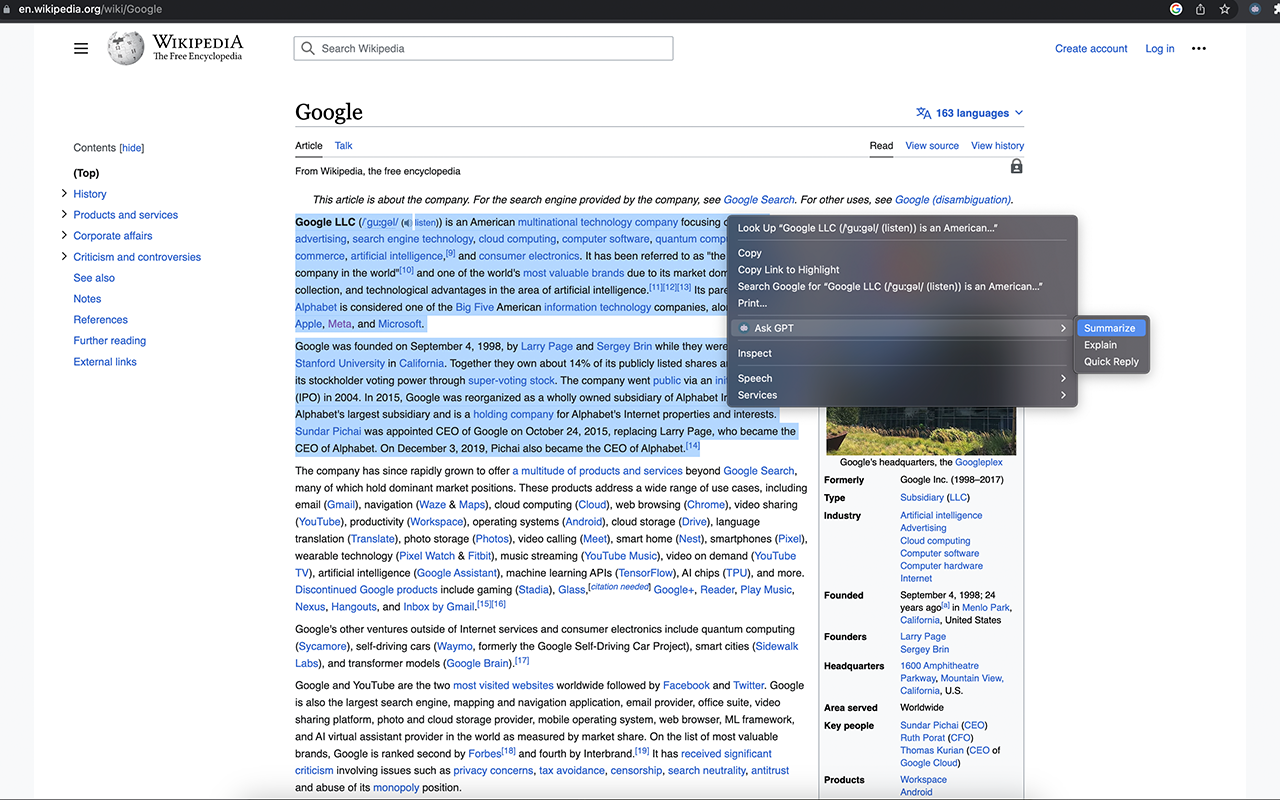Focus the Search Wikipedia input field
Viewport: 1280px width, 800px height.
pyautogui.click(x=483, y=48)
